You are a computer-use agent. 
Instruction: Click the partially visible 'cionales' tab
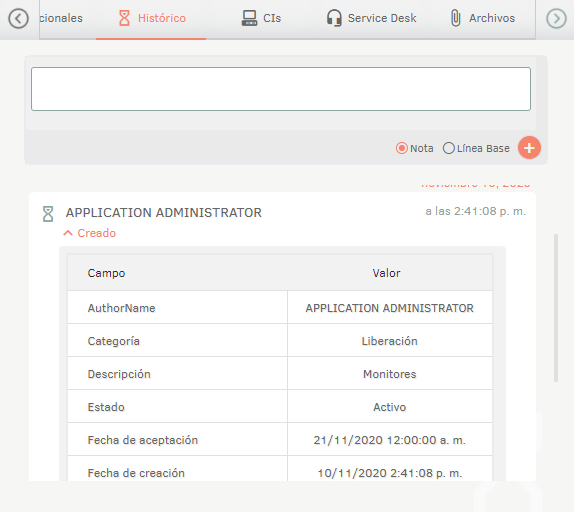click(x=61, y=18)
